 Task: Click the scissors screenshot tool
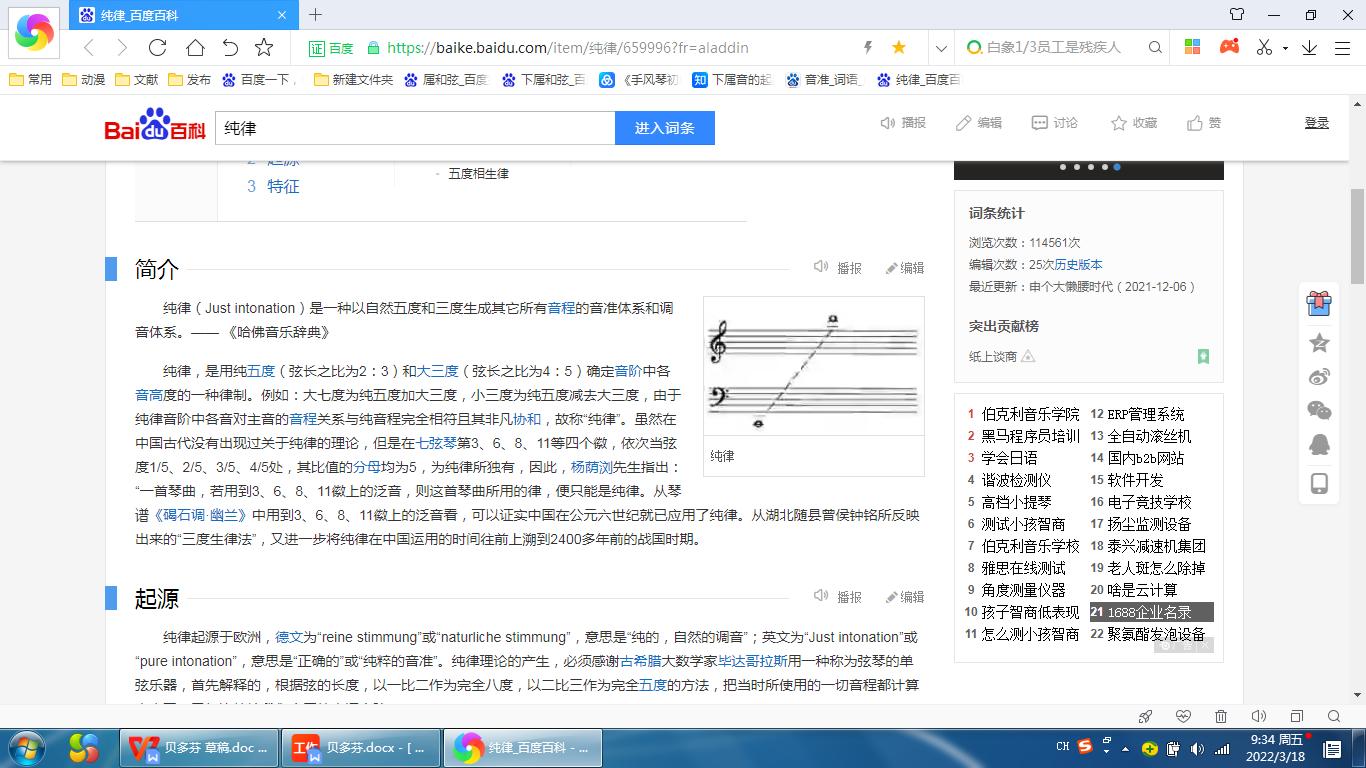1265,47
